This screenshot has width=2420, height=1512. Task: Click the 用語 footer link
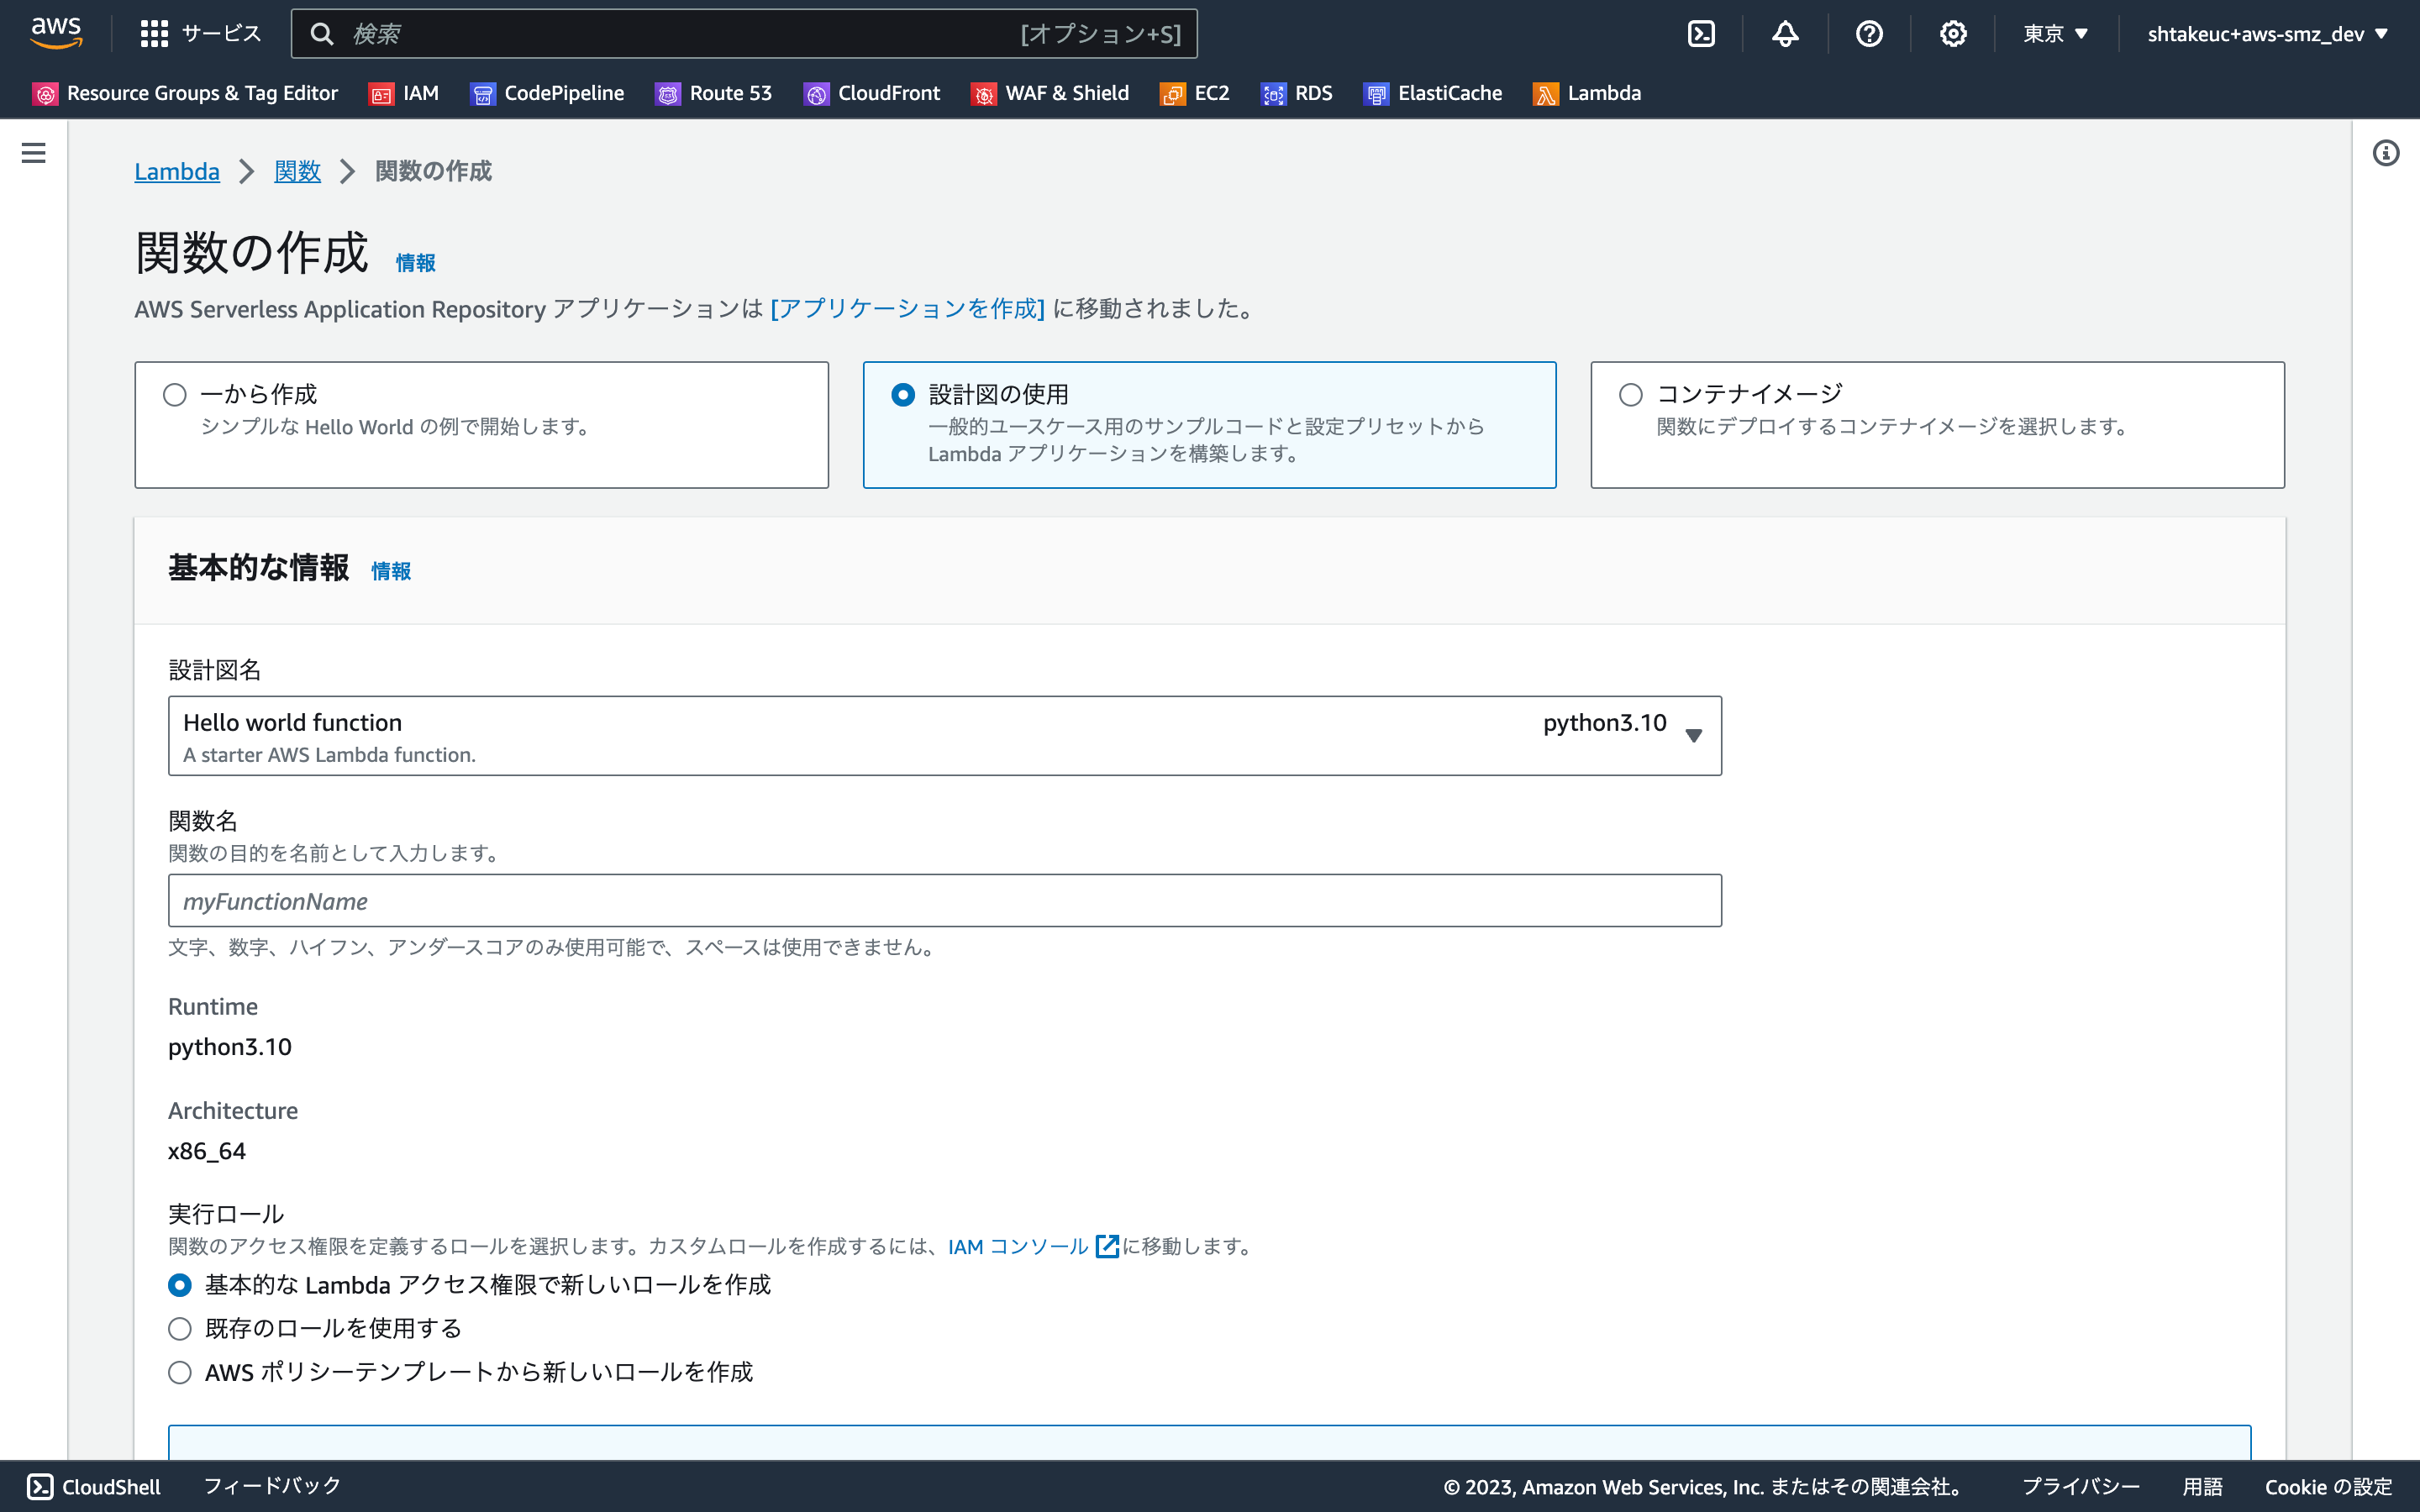point(2202,1487)
